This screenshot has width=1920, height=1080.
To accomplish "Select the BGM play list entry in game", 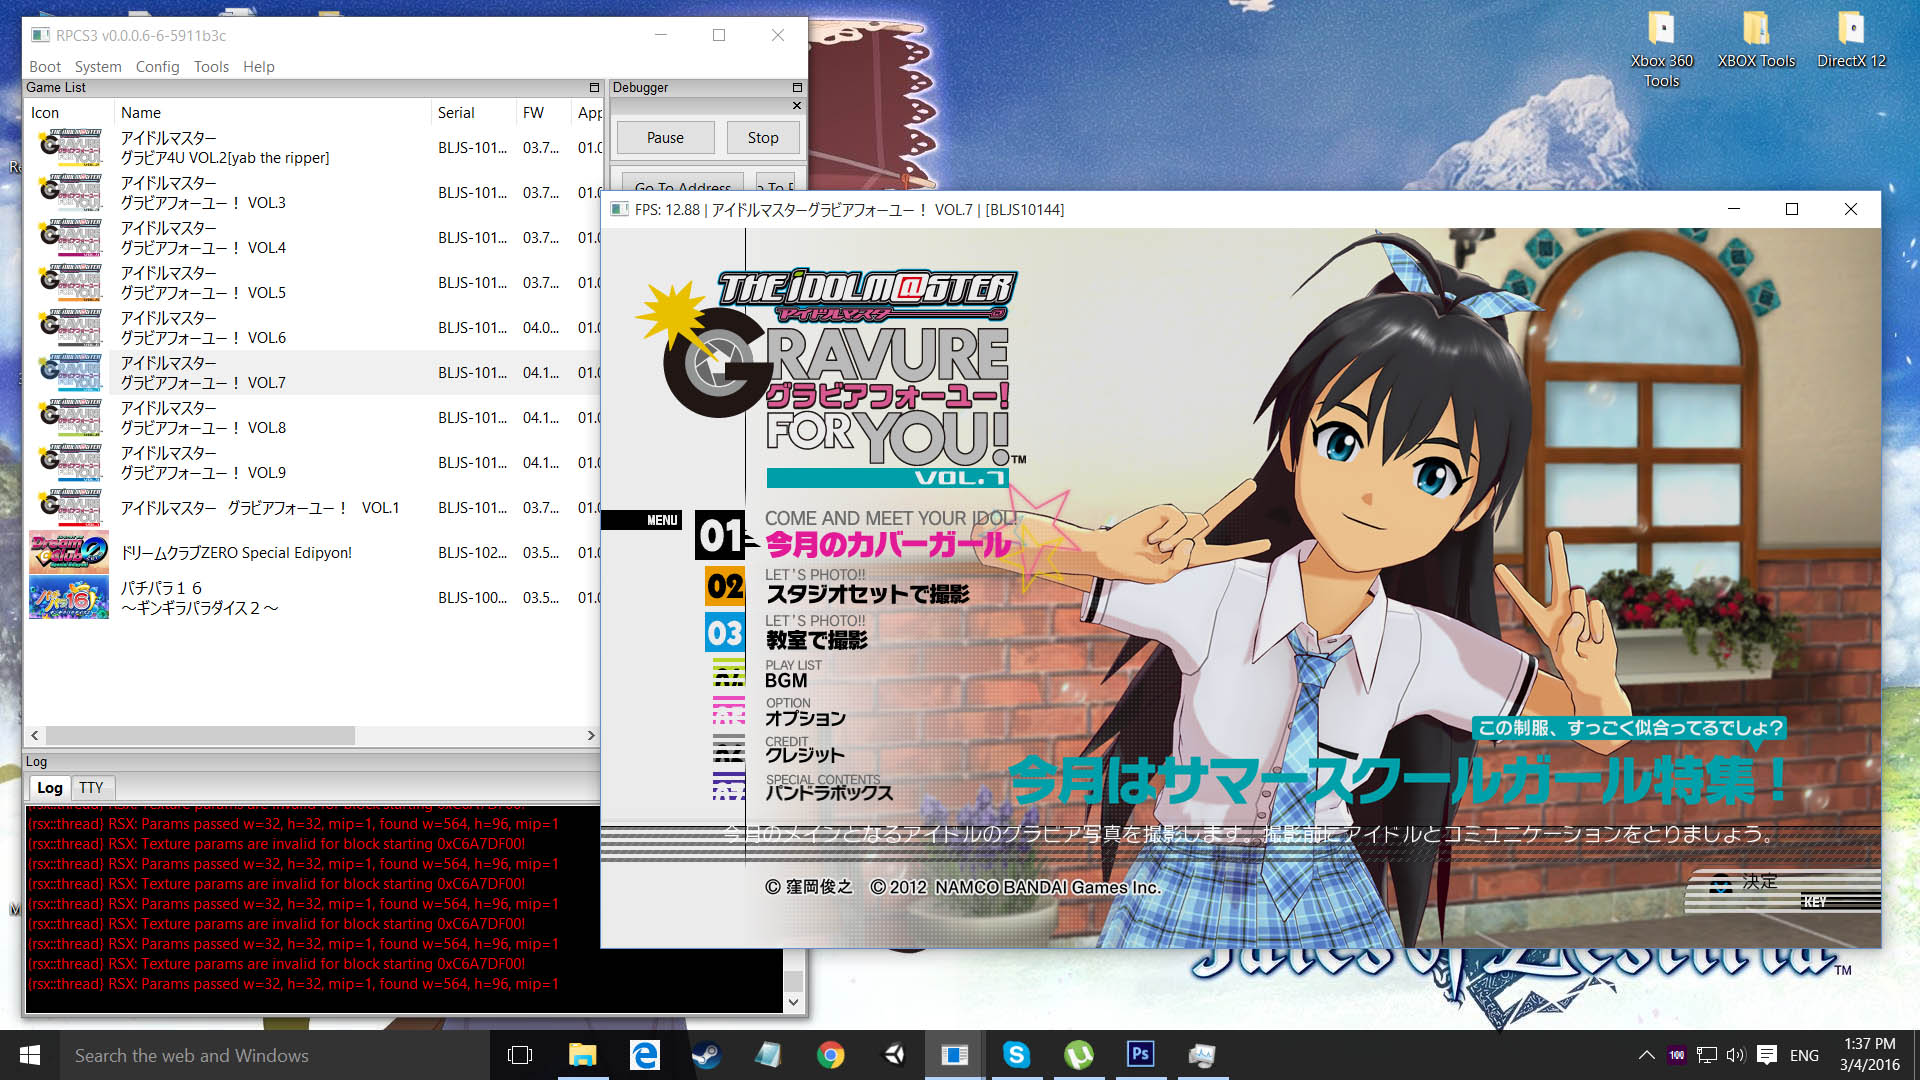I will coord(786,680).
